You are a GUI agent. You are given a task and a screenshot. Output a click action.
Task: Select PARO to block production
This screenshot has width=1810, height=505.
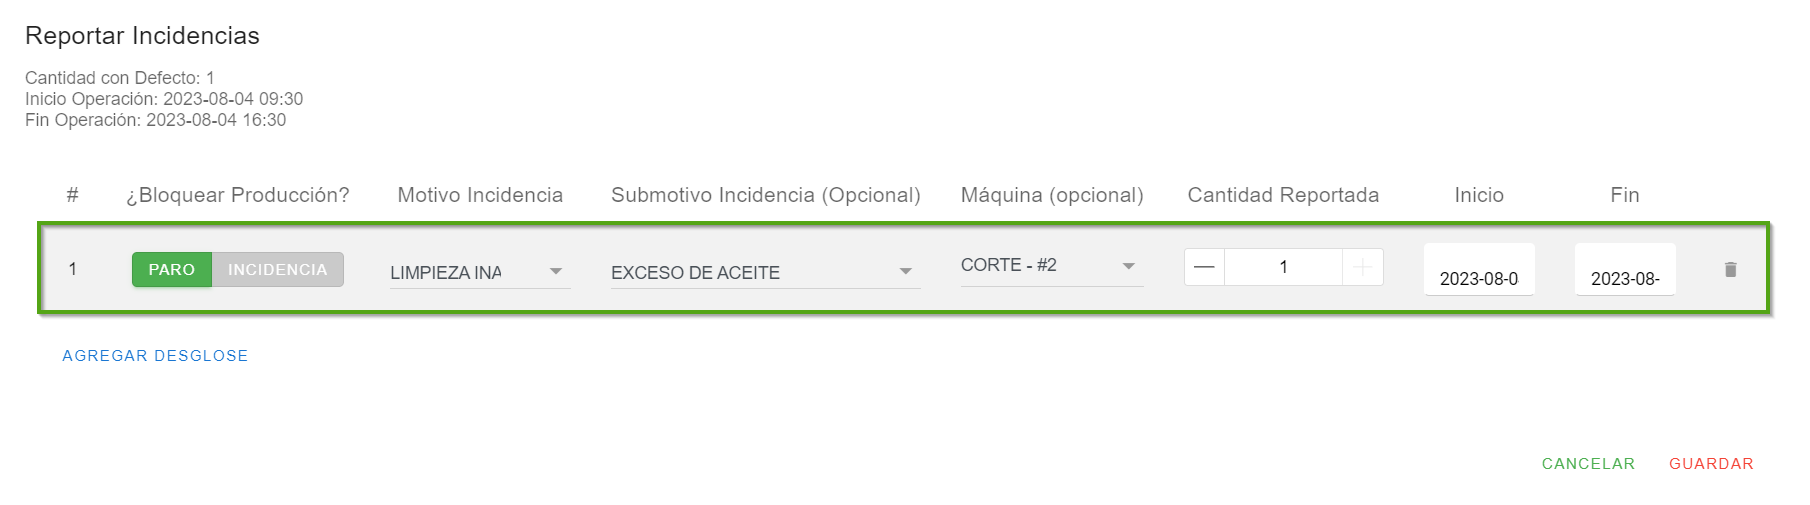pyautogui.click(x=172, y=270)
